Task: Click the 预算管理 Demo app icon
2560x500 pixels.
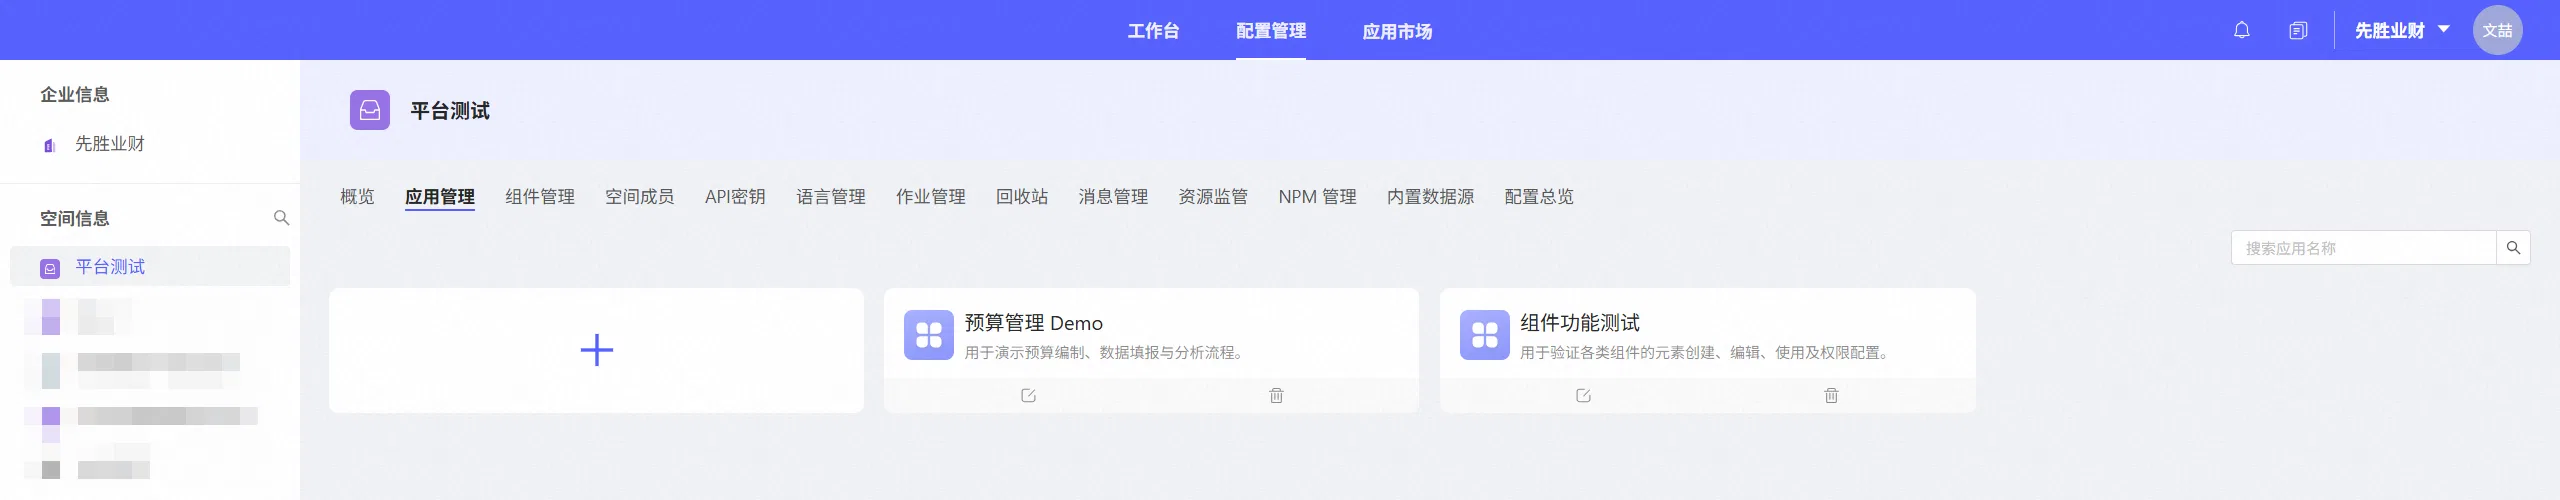Action: [x=929, y=334]
